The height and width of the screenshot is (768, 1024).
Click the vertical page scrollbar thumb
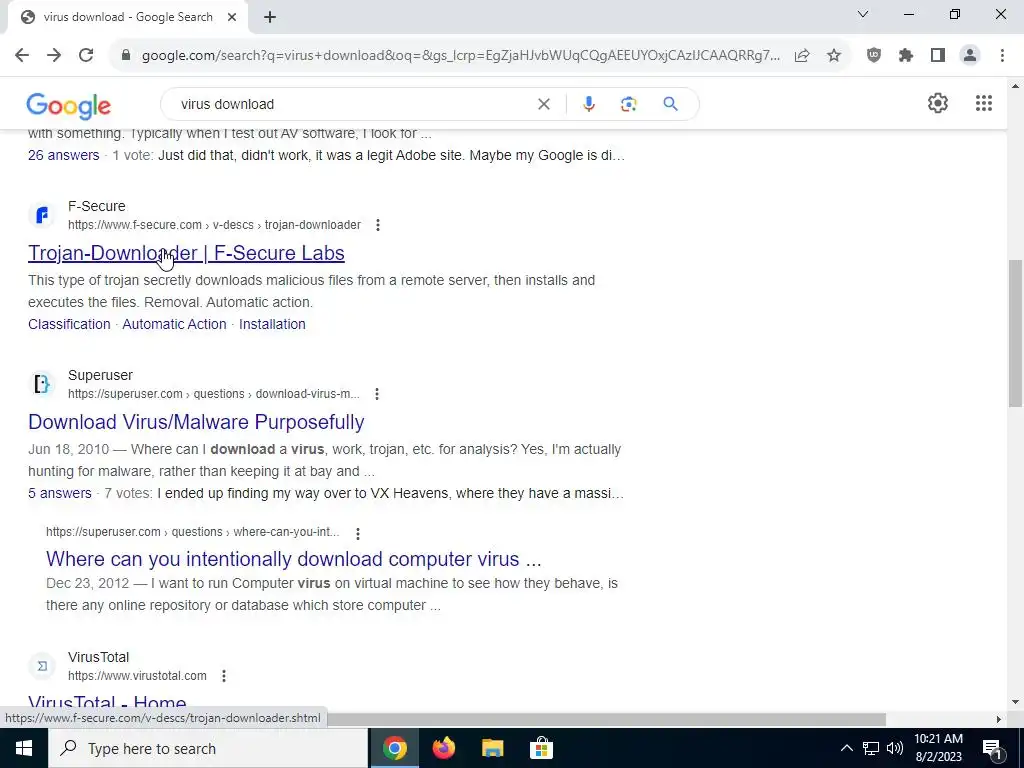[1014, 333]
